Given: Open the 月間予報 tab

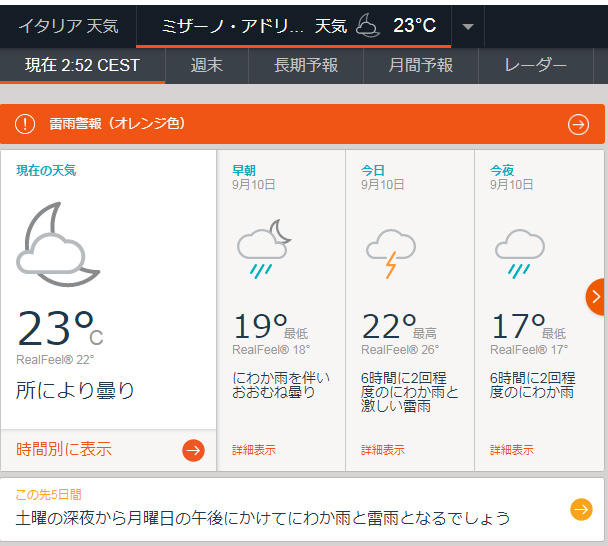Looking at the screenshot, I should click(x=421, y=65).
